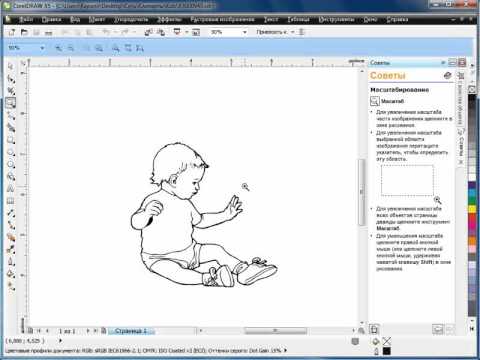The width and height of the screenshot is (480, 360).
Task: Collapse the Советы docker title arrow
Action: coord(443,62)
